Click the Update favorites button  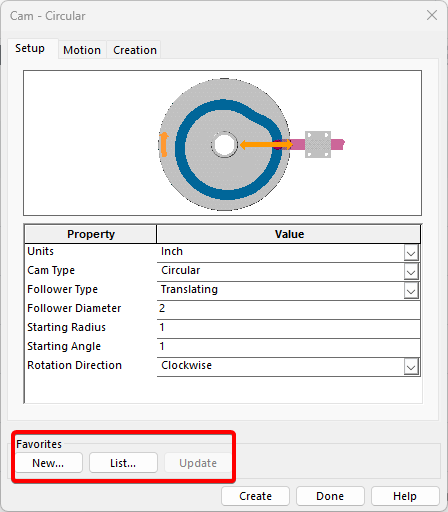[x=198, y=463]
